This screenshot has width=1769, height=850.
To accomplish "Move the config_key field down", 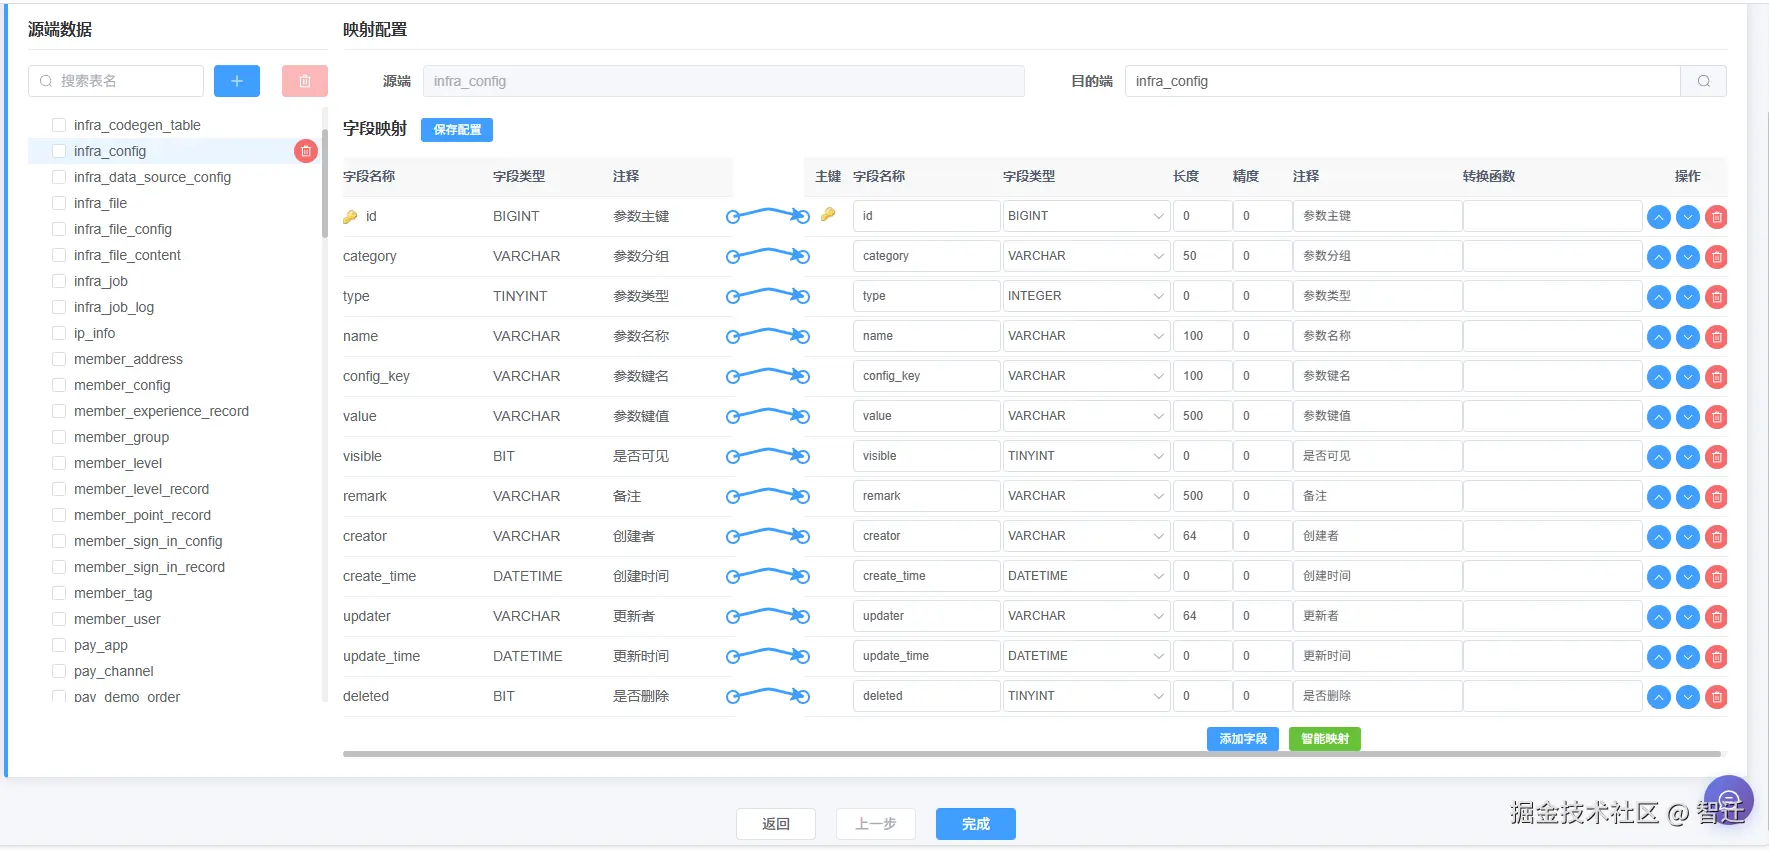I will click(x=1688, y=377).
